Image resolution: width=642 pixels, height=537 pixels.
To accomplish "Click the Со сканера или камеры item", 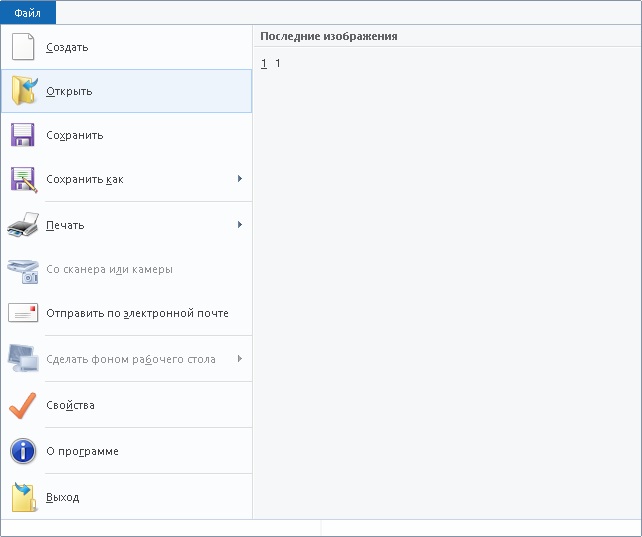I will (x=110, y=269).
